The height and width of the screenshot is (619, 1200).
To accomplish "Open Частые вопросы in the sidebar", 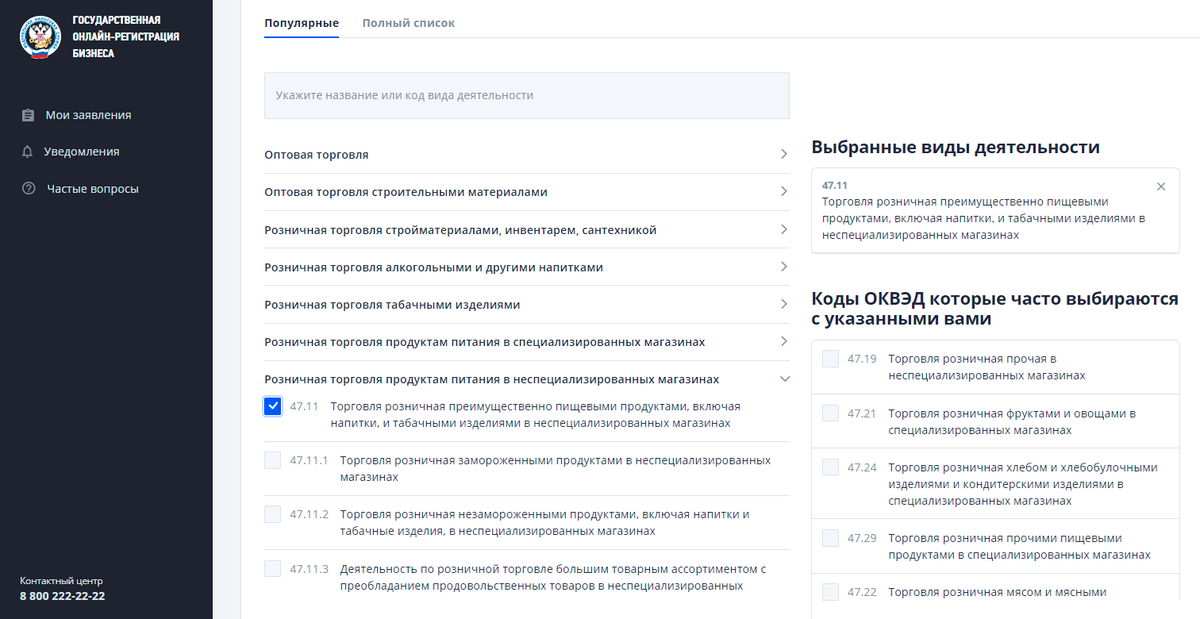I will point(93,189).
